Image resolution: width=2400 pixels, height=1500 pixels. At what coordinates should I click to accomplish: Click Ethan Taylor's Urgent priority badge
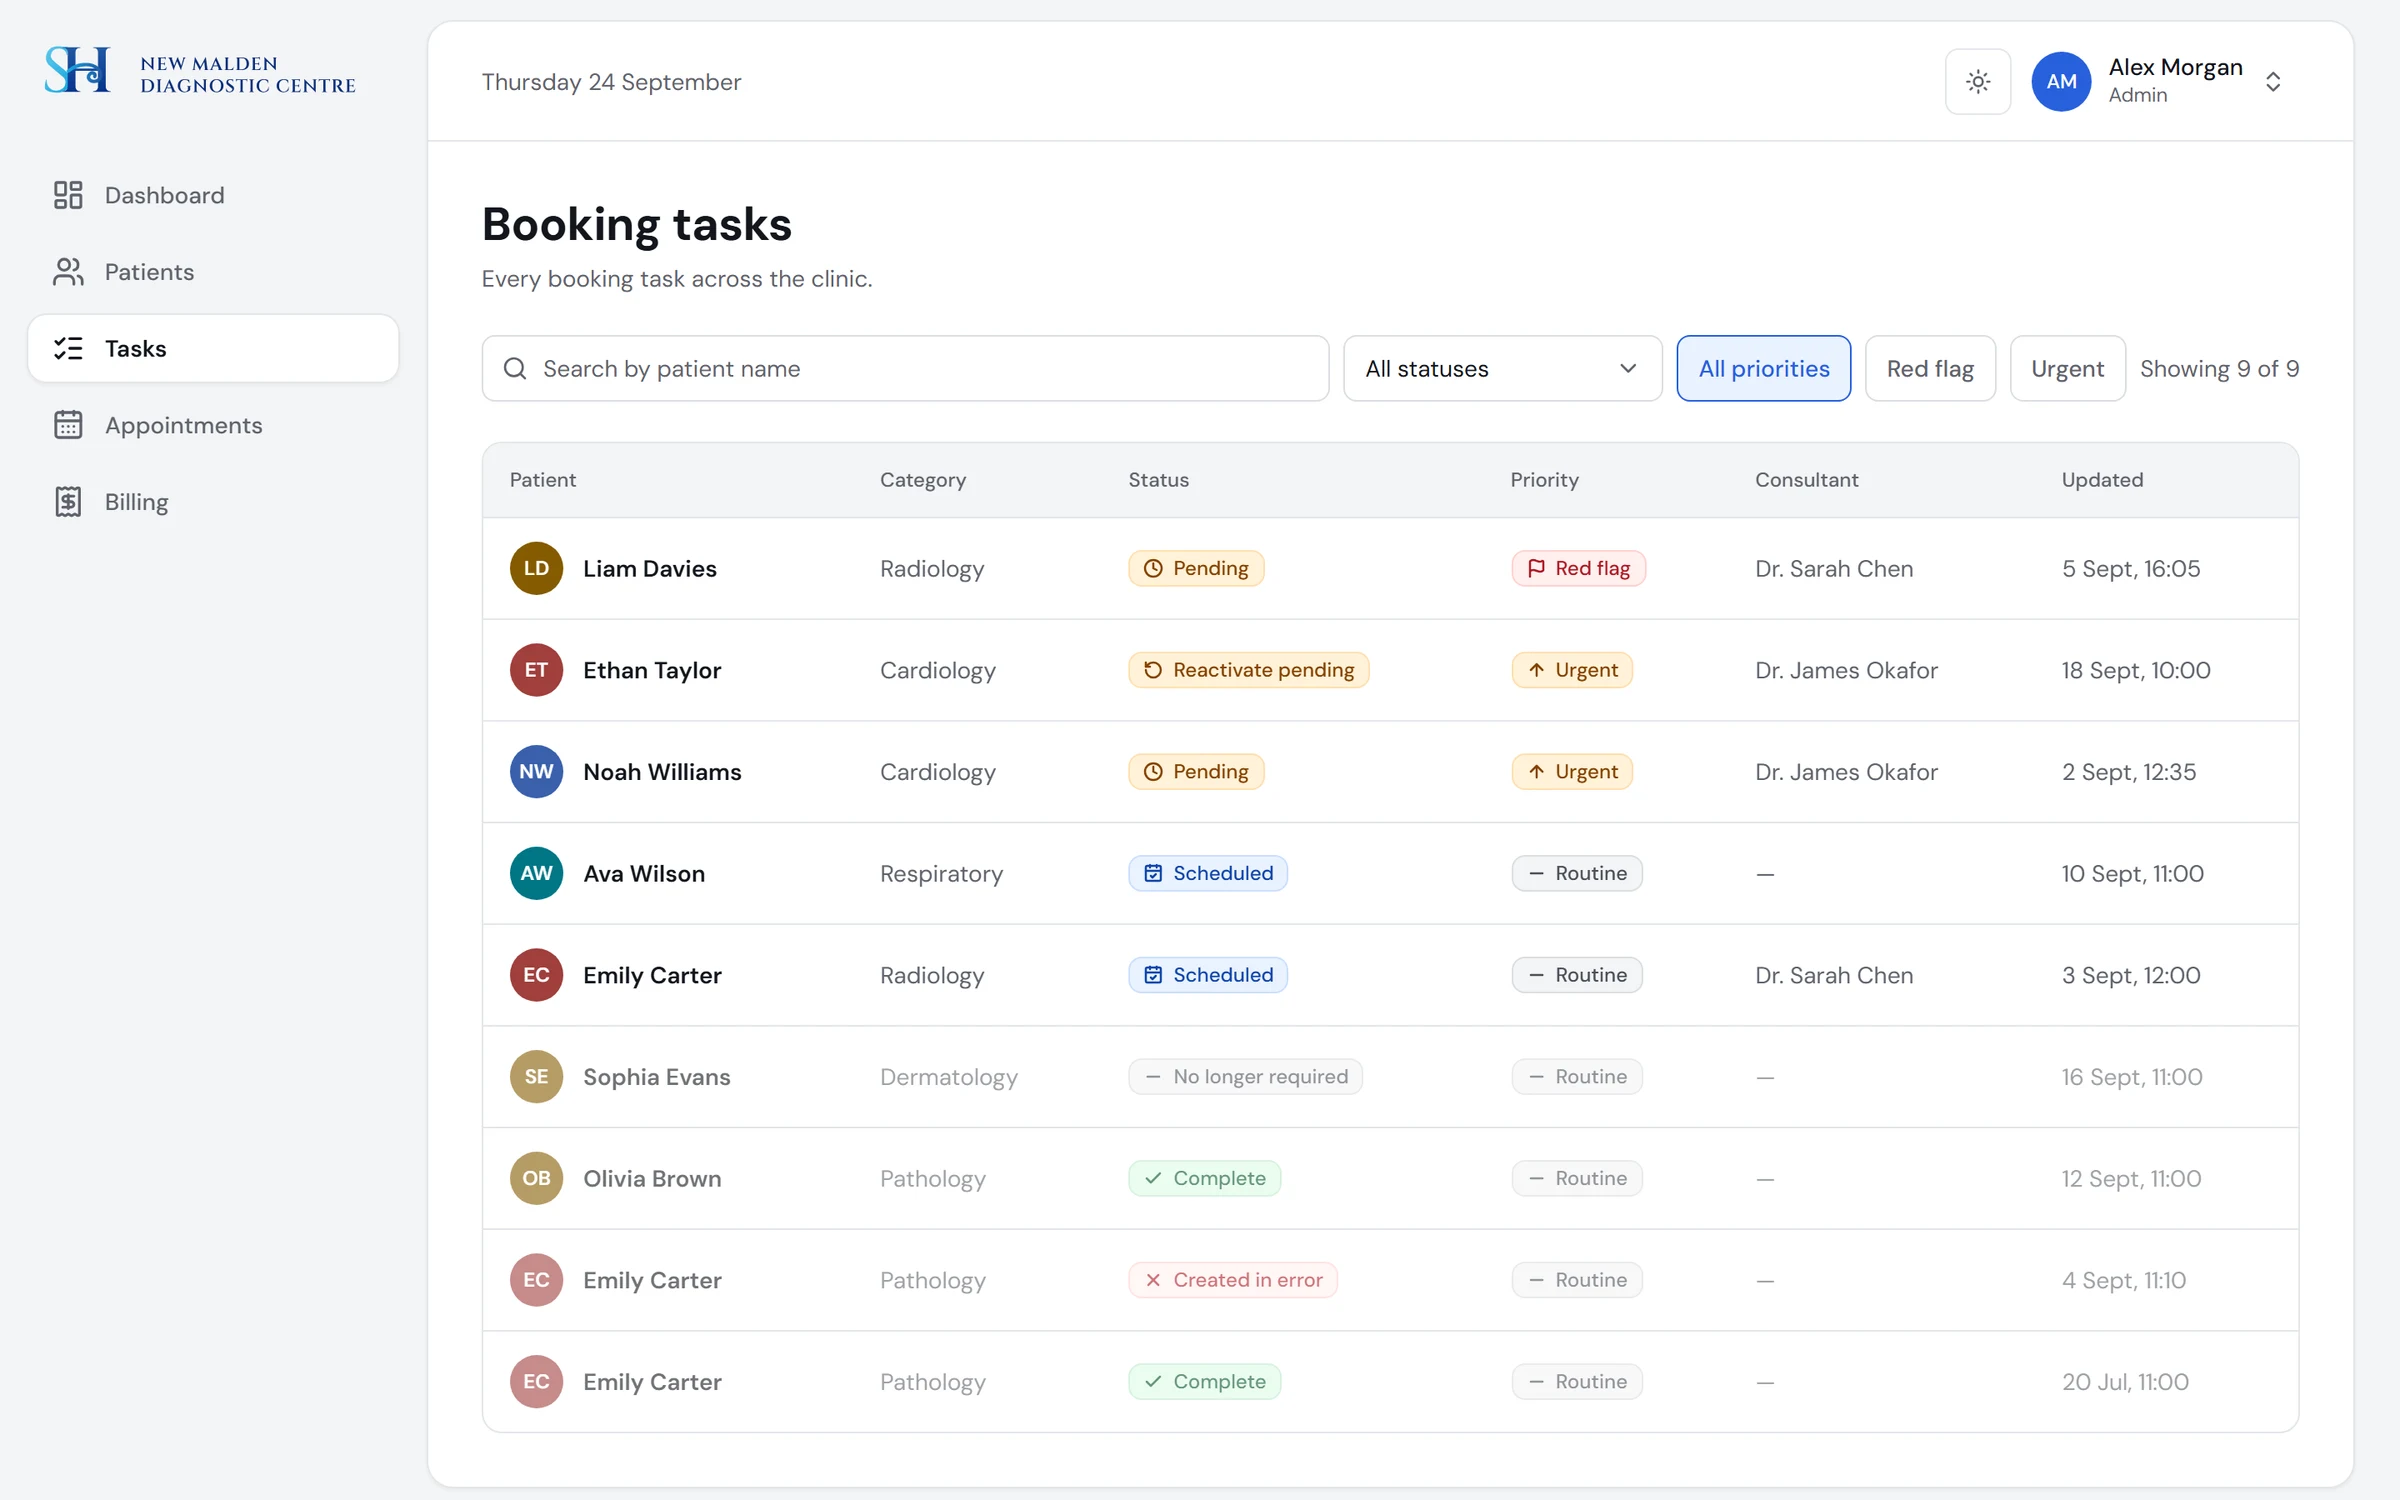pyautogui.click(x=1572, y=670)
